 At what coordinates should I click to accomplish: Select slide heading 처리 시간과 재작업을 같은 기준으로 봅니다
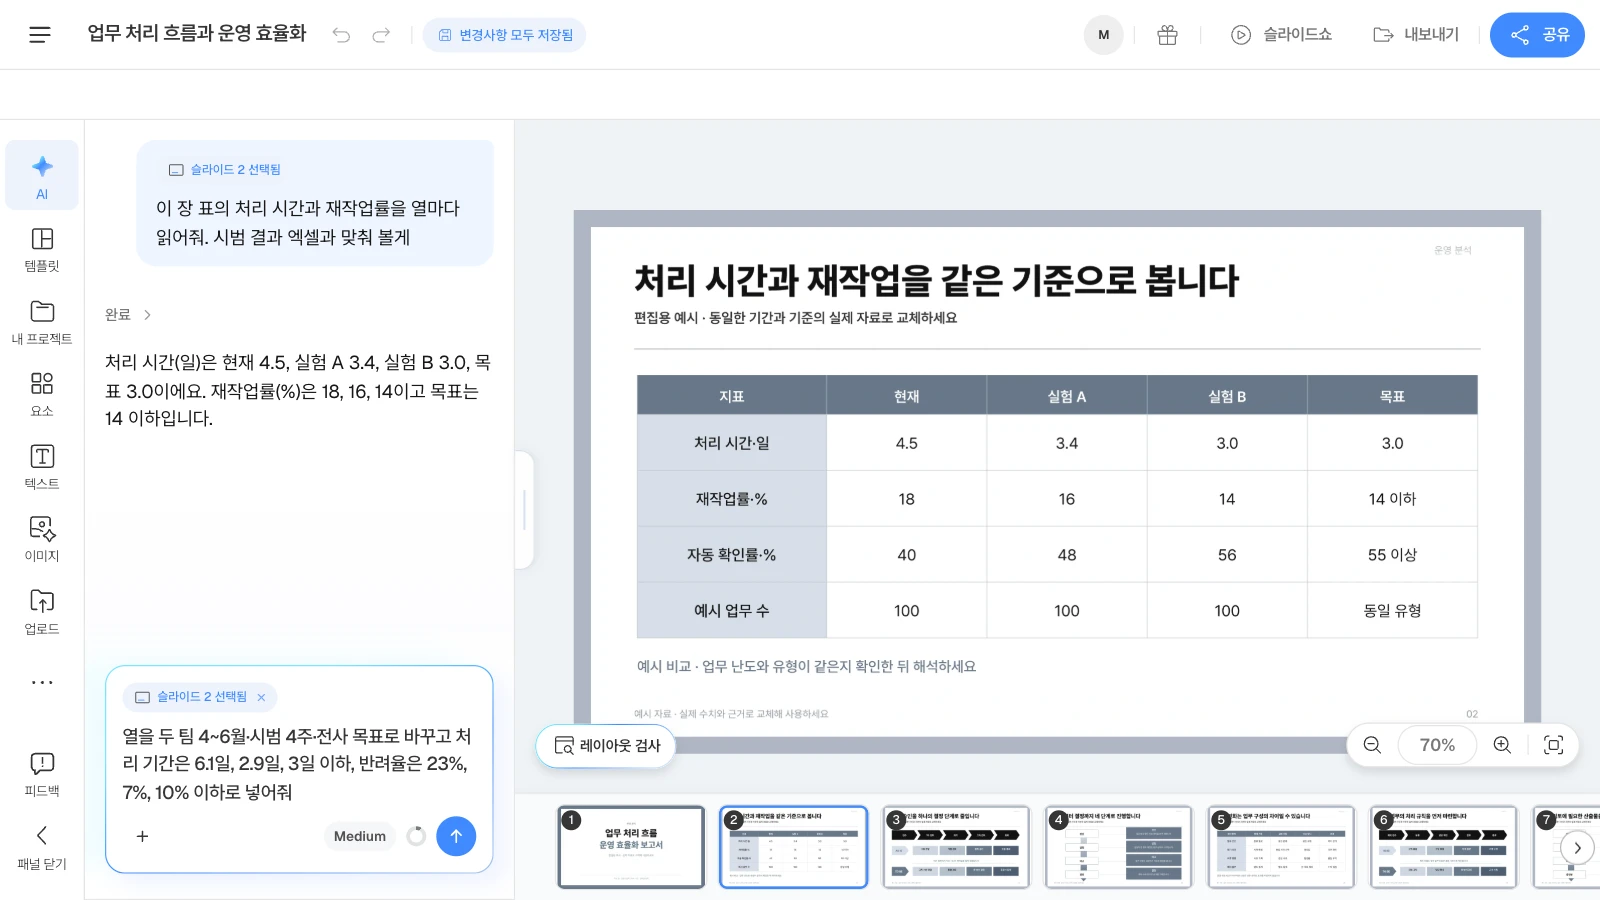(x=937, y=281)
